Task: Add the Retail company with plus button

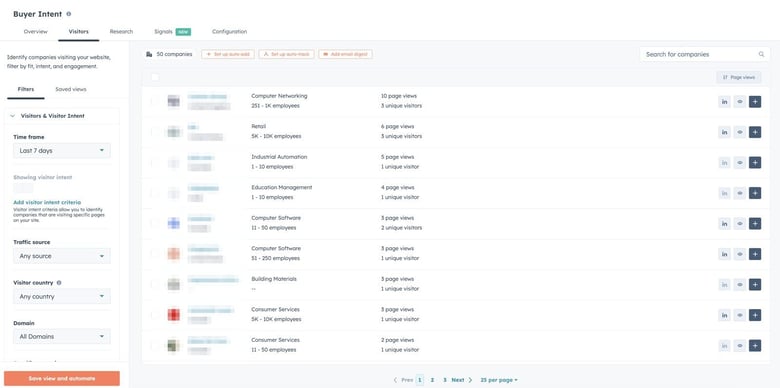Action: coord(755,132)
